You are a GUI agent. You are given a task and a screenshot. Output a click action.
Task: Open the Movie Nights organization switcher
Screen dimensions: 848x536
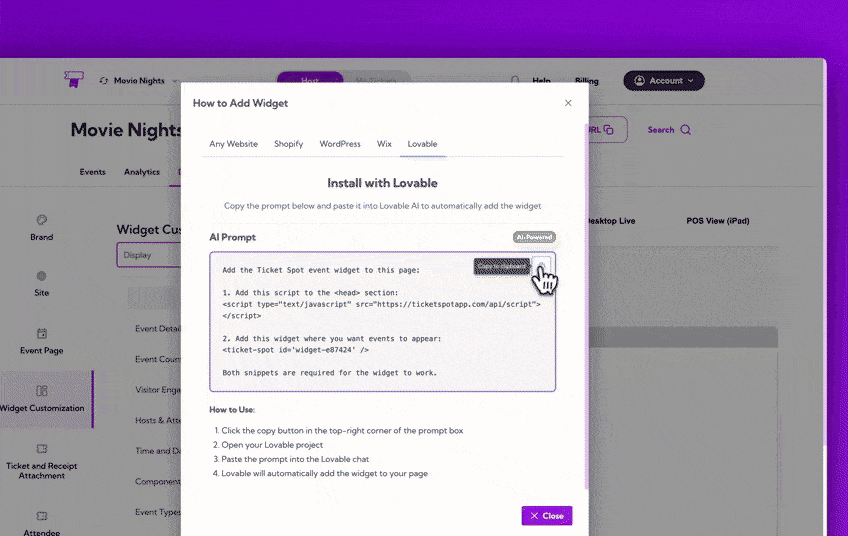(x=139, y=81)
